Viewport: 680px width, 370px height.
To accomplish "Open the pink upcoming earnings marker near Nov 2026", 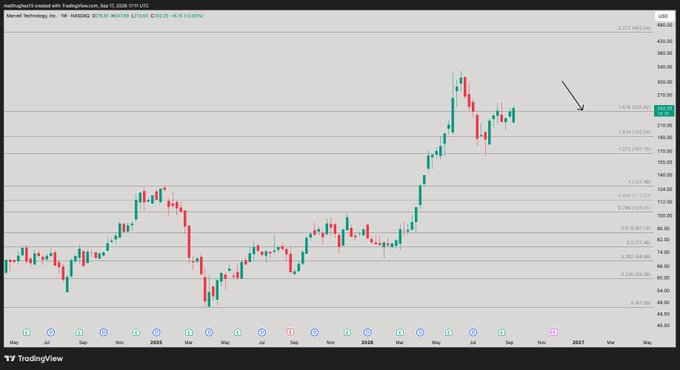I will tap(554, 332).
